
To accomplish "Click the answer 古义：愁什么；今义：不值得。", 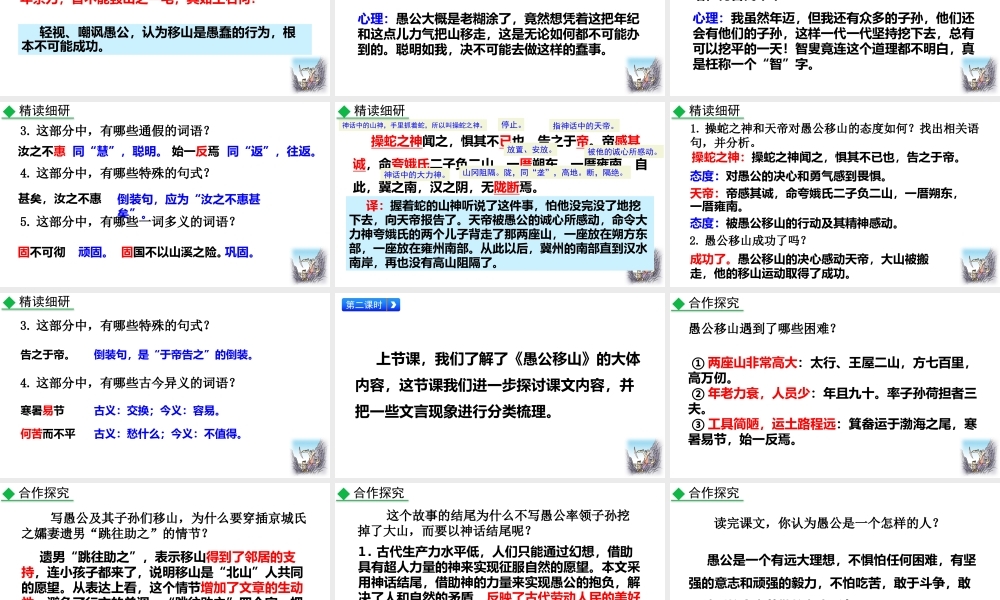I will 168,434.
